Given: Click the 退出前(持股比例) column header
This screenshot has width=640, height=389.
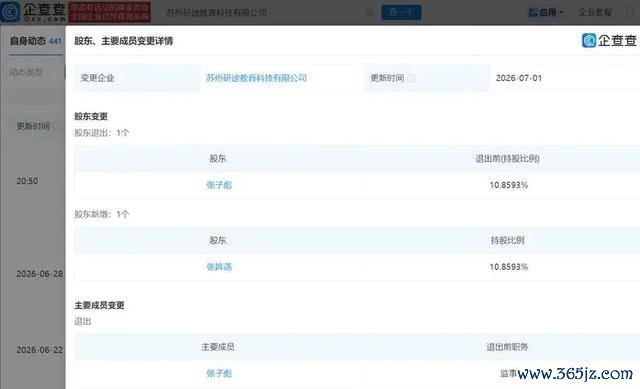Looking at the screenshot, I should (507, 158).
